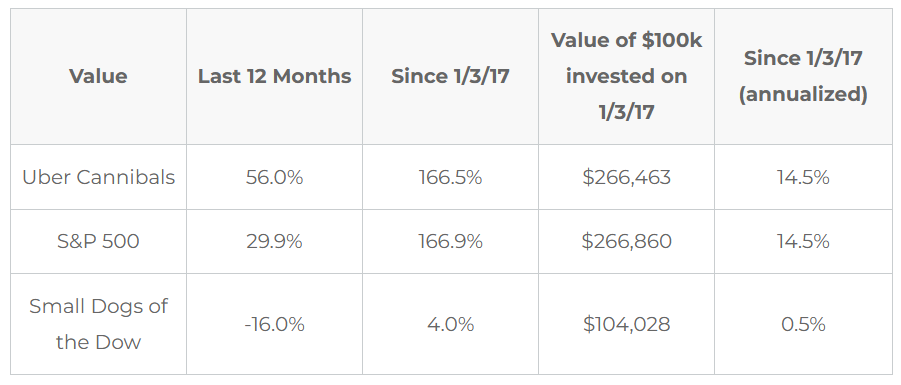Click Since 1/3/17 (annualized) header
The height and width of the screenshot is (385, 901).
[x=803, y=76]
